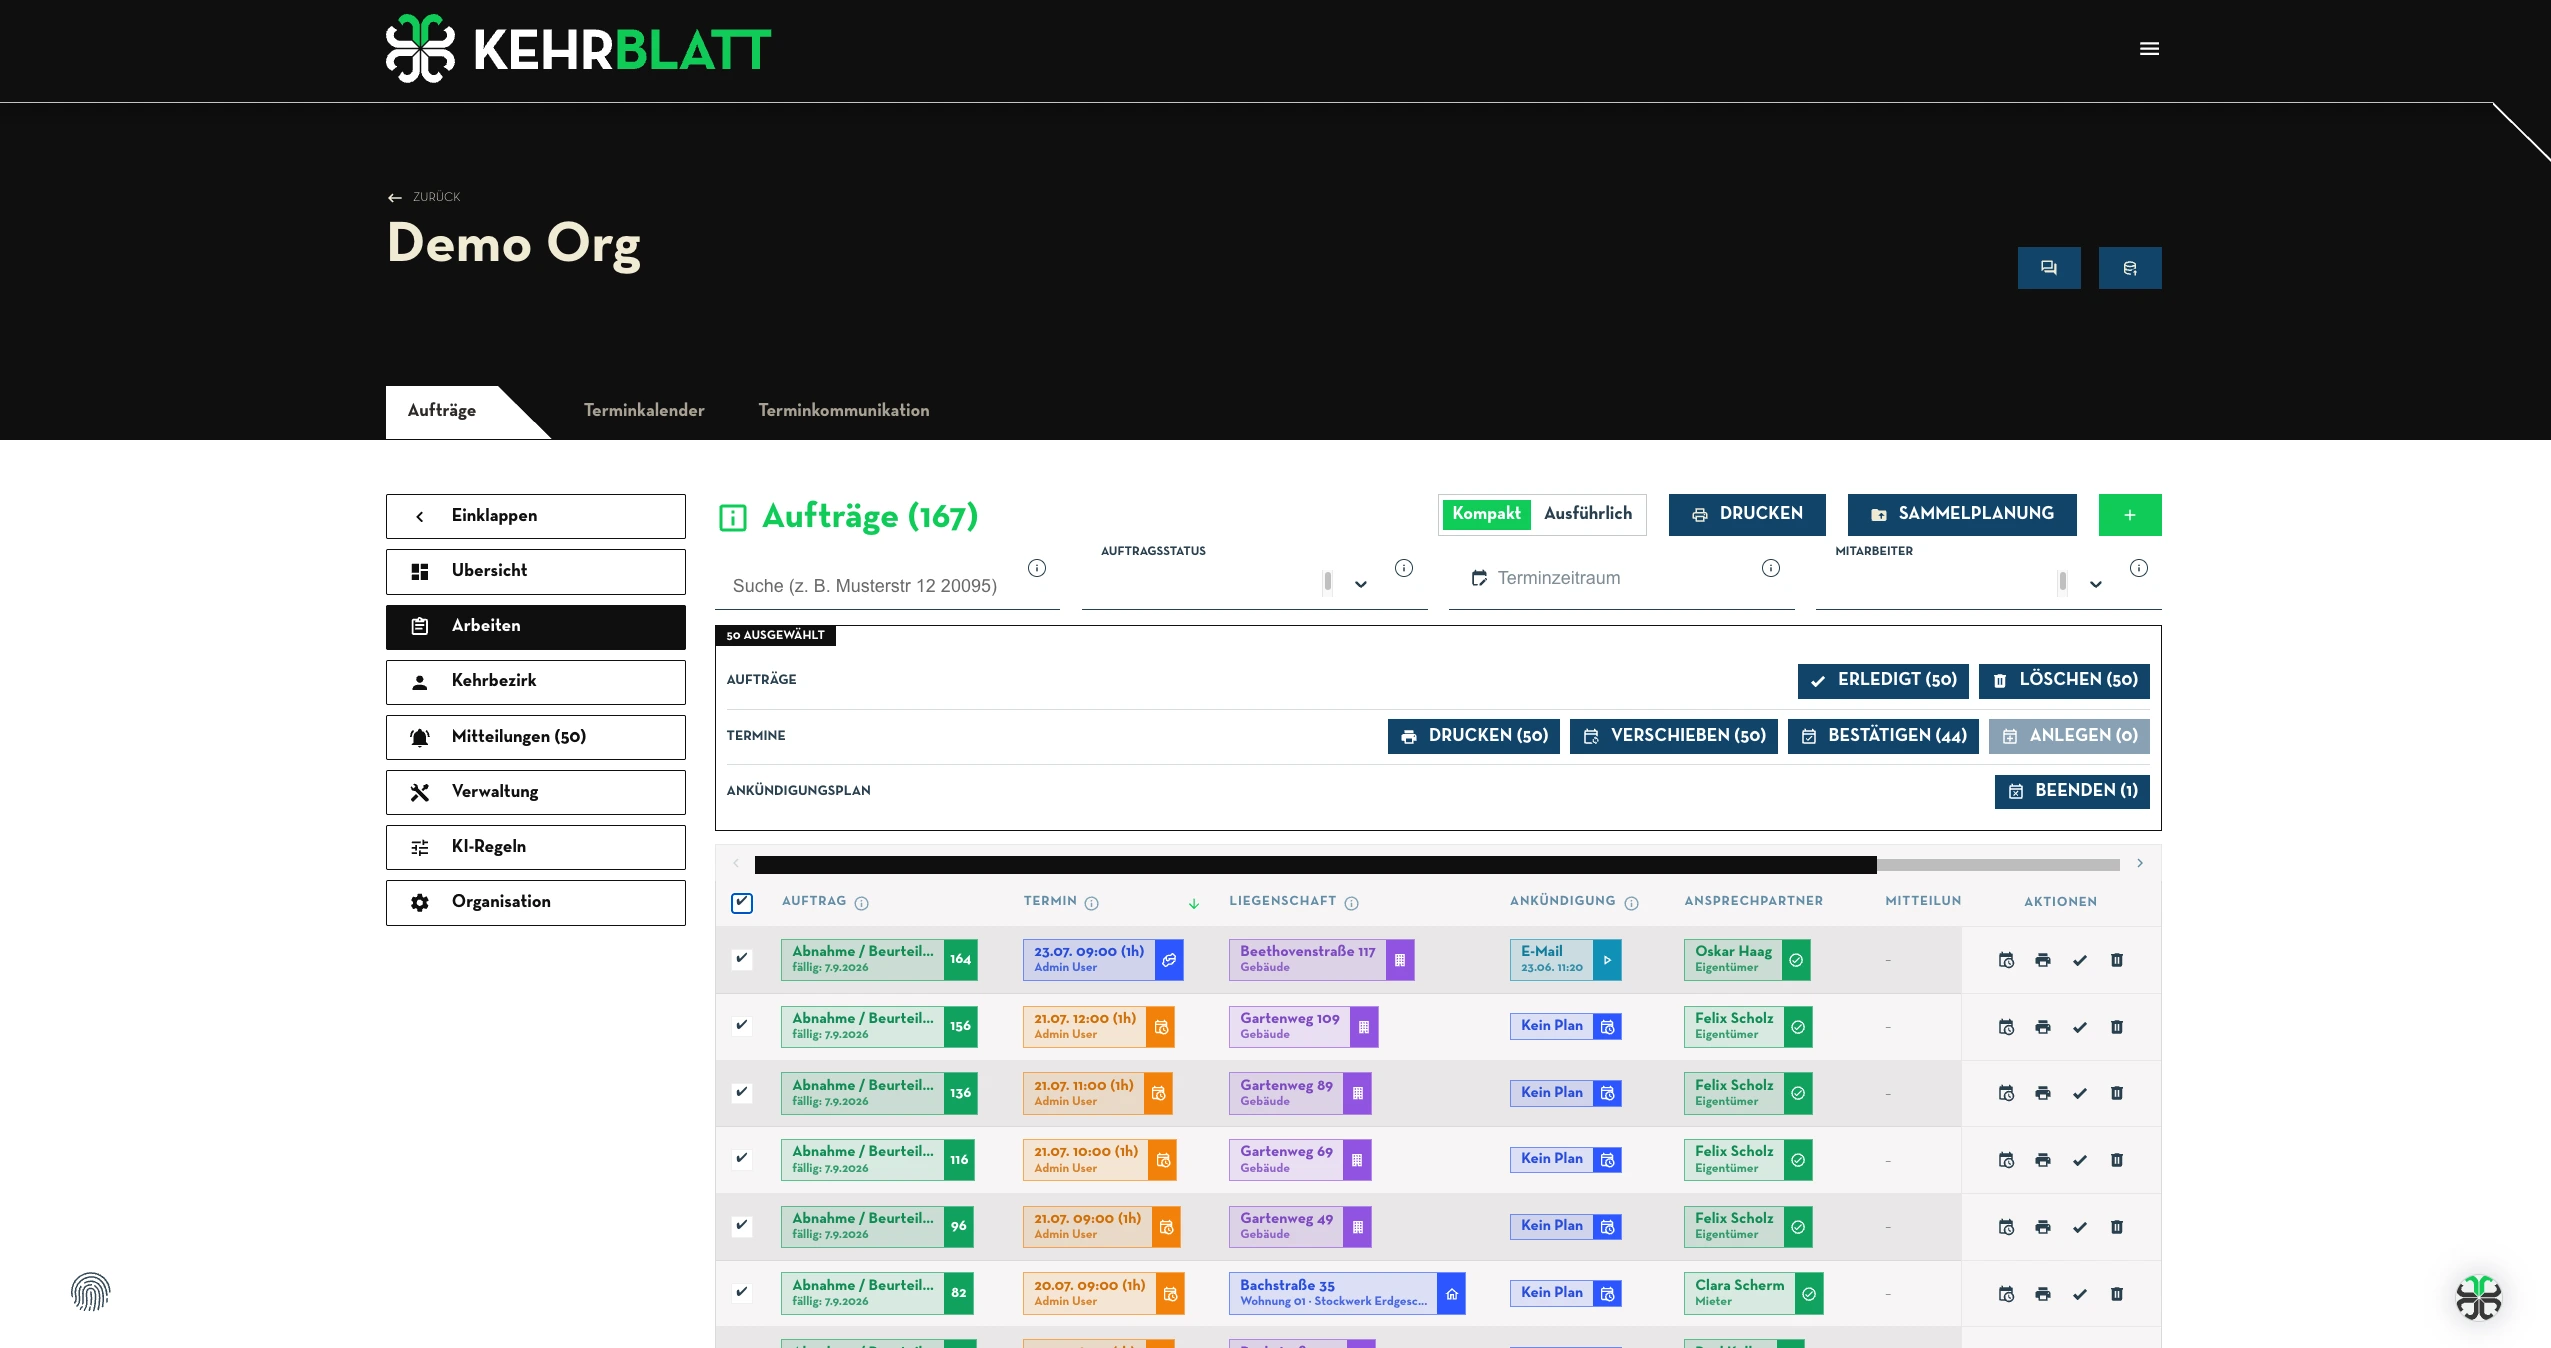Screen dimensions: 2551x1348
Task: Click home icon on Bachstraße 35 property
Action: 1452,1294
